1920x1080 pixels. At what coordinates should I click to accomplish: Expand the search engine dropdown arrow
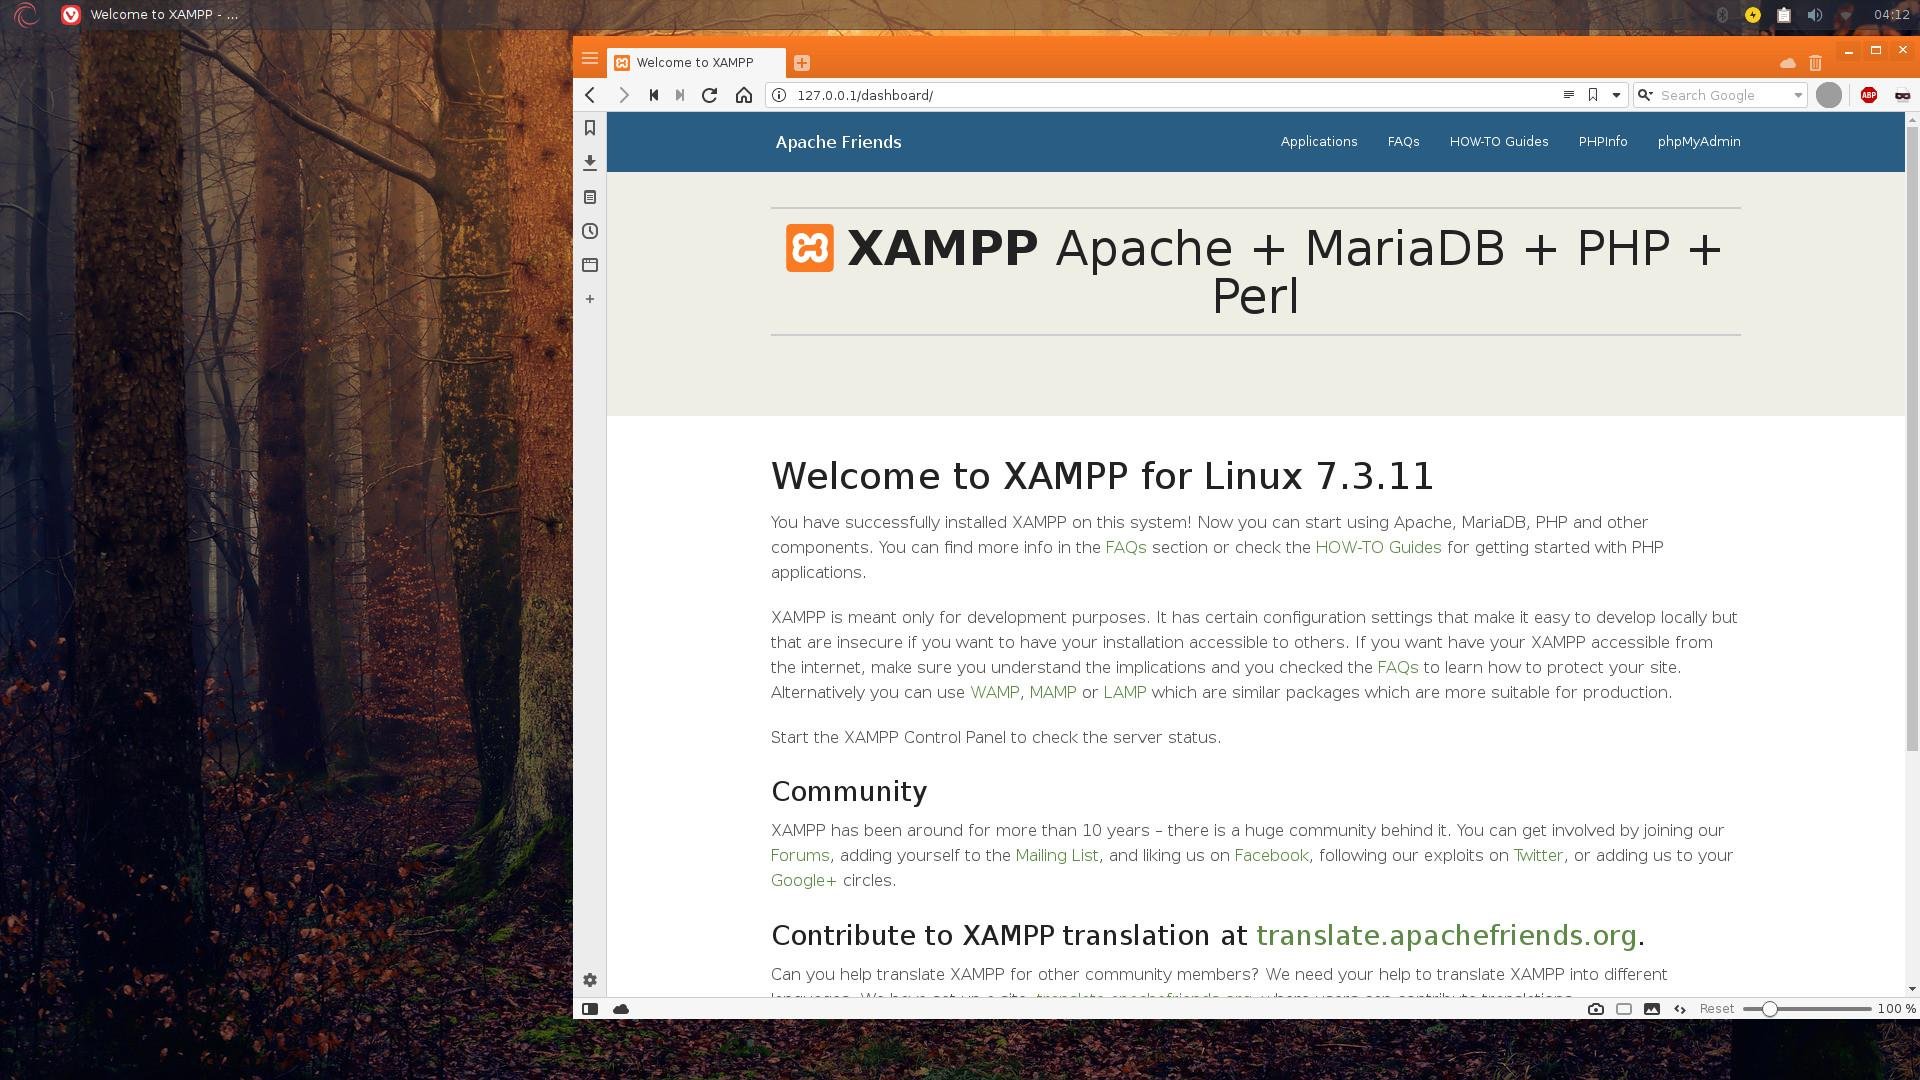tap(1797, 95)
